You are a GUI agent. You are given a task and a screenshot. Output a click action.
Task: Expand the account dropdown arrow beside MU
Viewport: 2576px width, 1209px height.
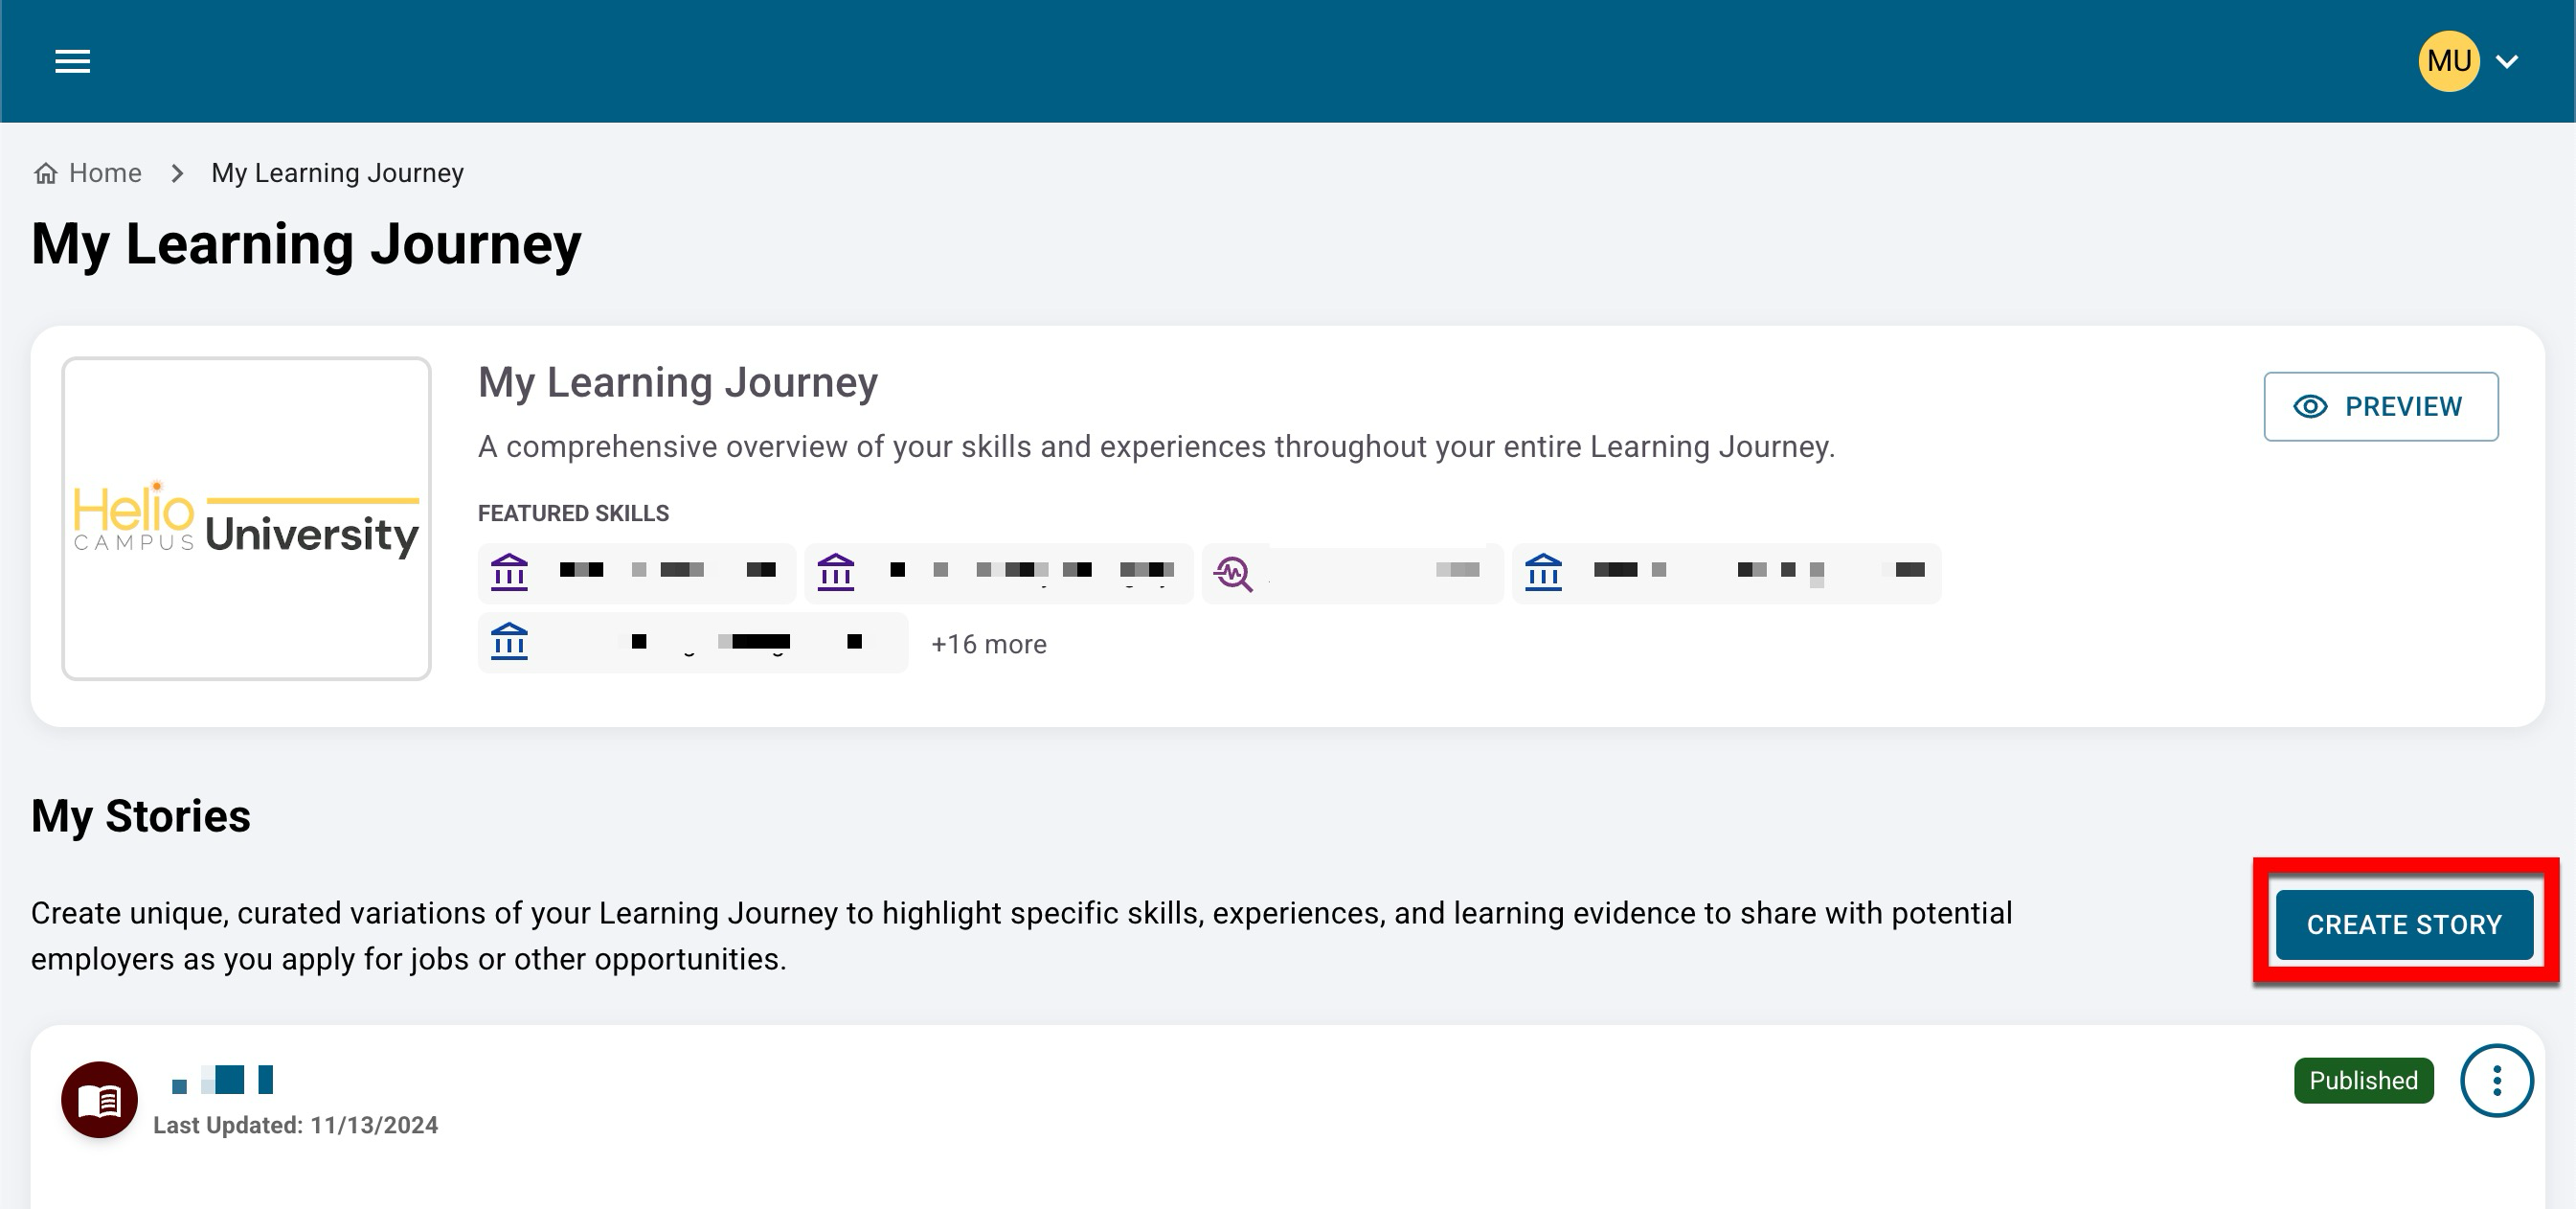pos(2507,62)
